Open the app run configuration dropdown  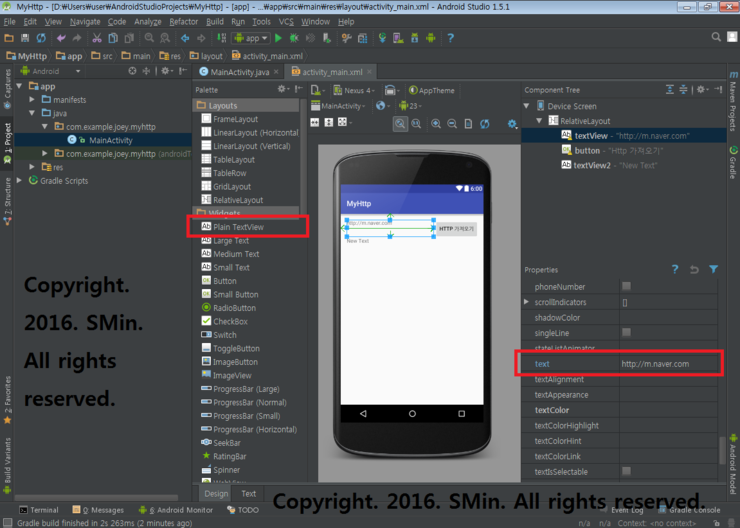(251, 38)
